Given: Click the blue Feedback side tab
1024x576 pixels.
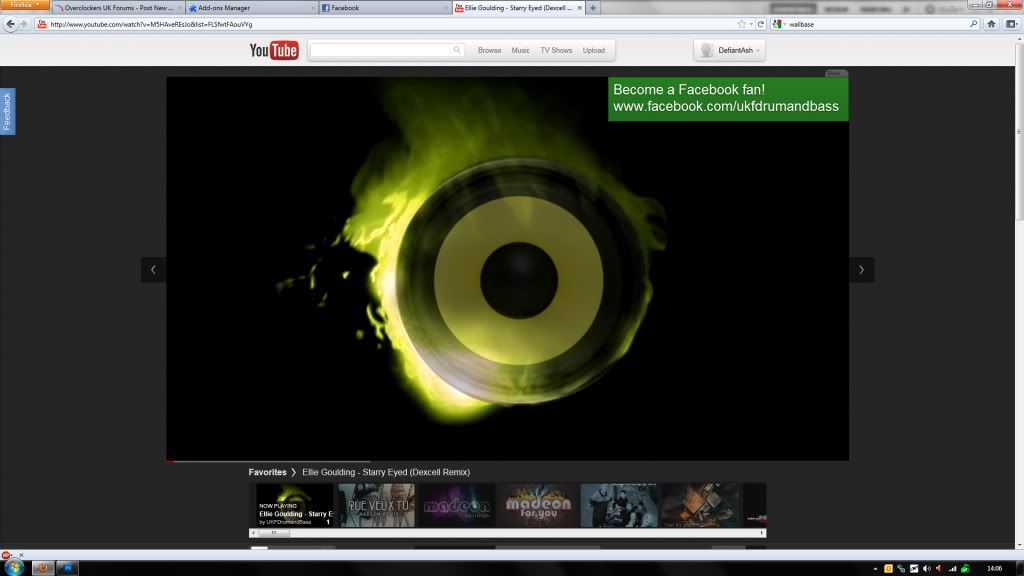Looking at the screenshot, I should 7,111.
